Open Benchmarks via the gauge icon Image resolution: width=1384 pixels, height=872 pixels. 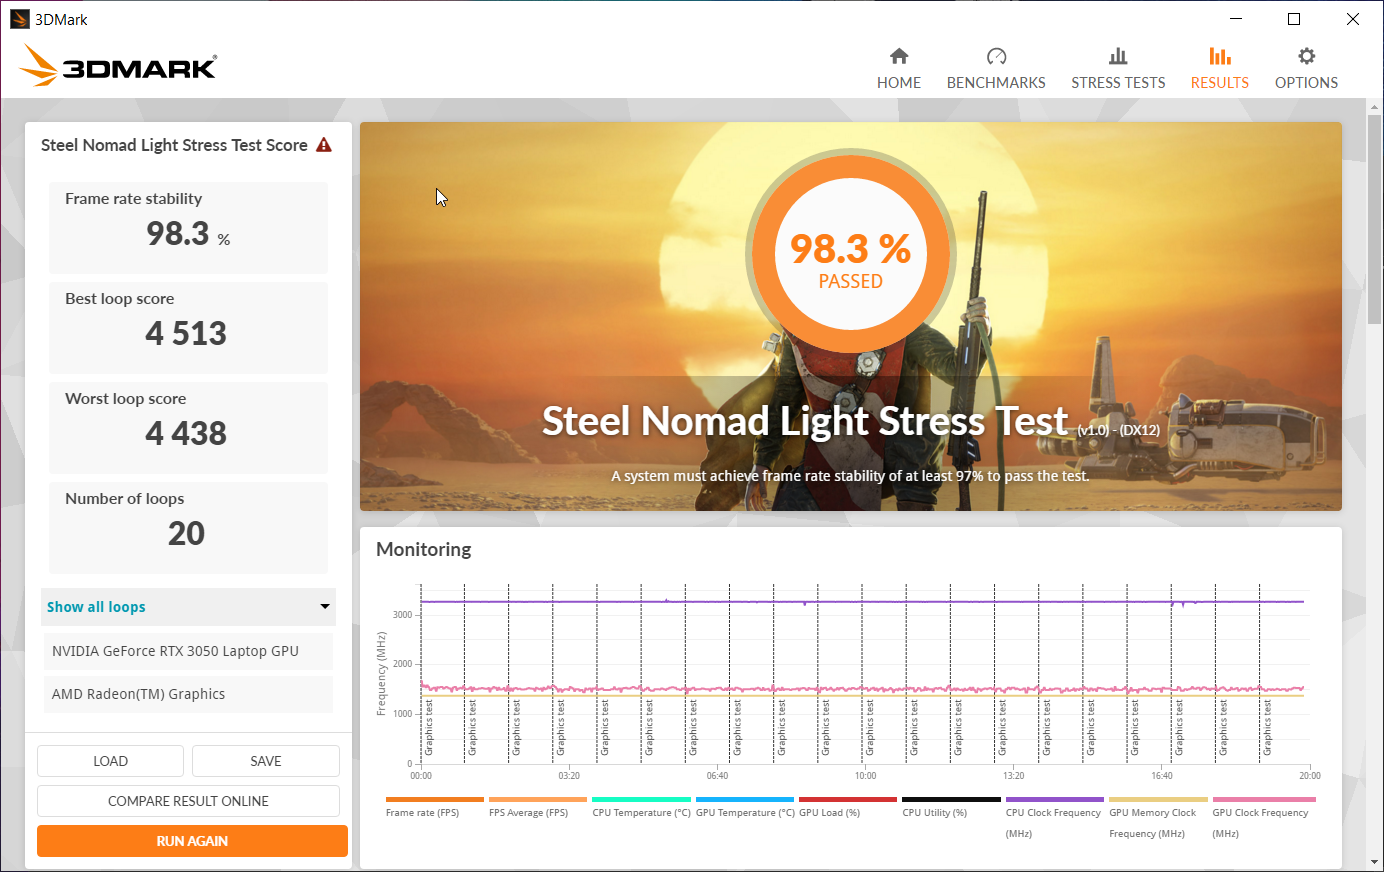pos(996,56)
